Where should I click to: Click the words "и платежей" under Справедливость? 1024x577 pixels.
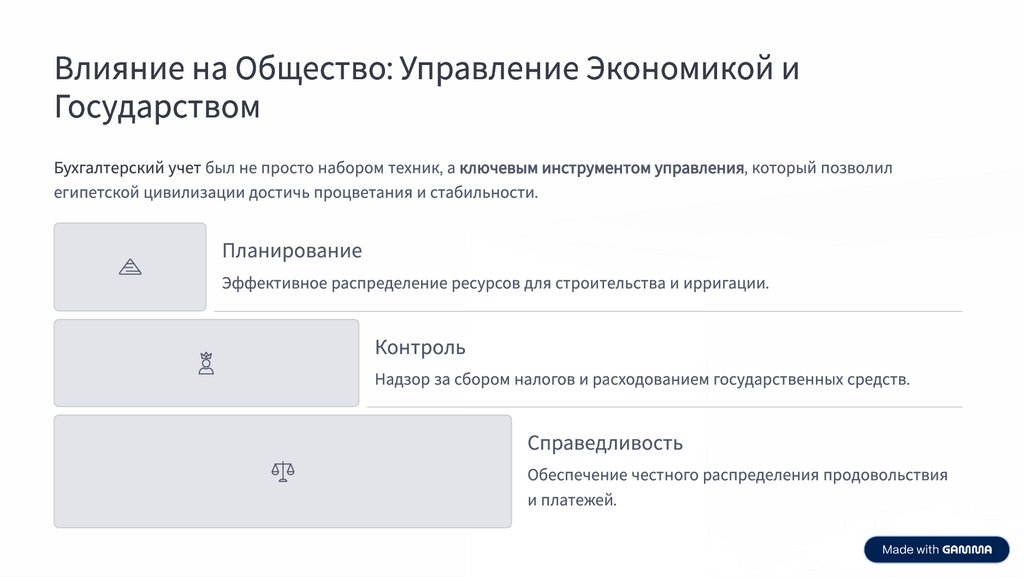tap(572, 499)
